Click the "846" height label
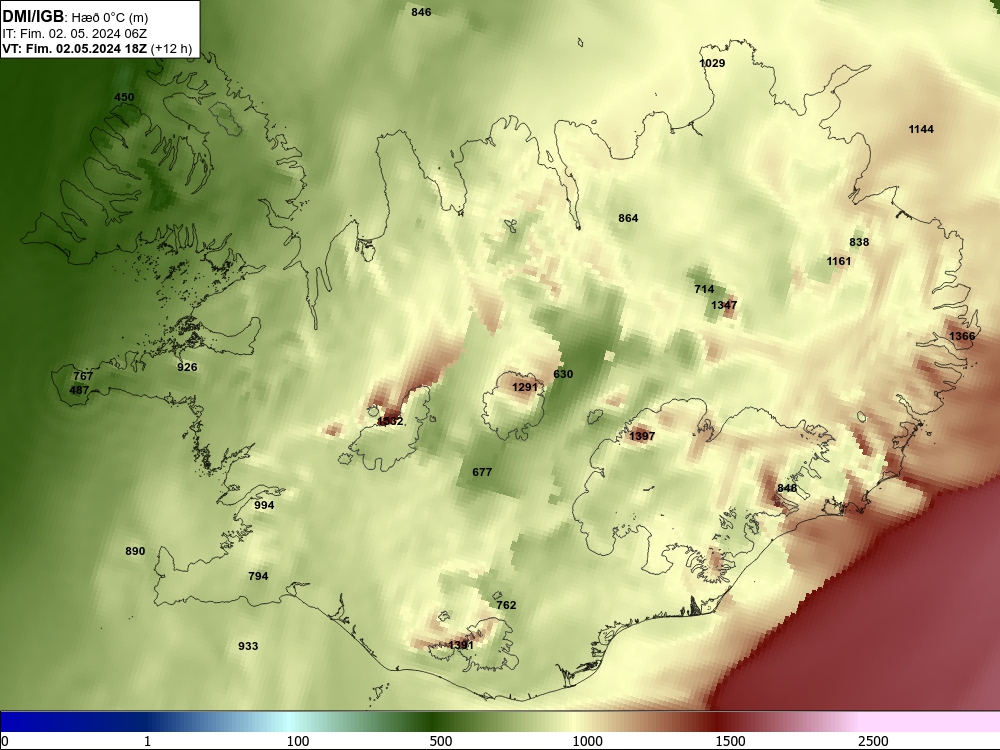The width and height of the screenshot is (1000, 750). click(x=421, y=12)
